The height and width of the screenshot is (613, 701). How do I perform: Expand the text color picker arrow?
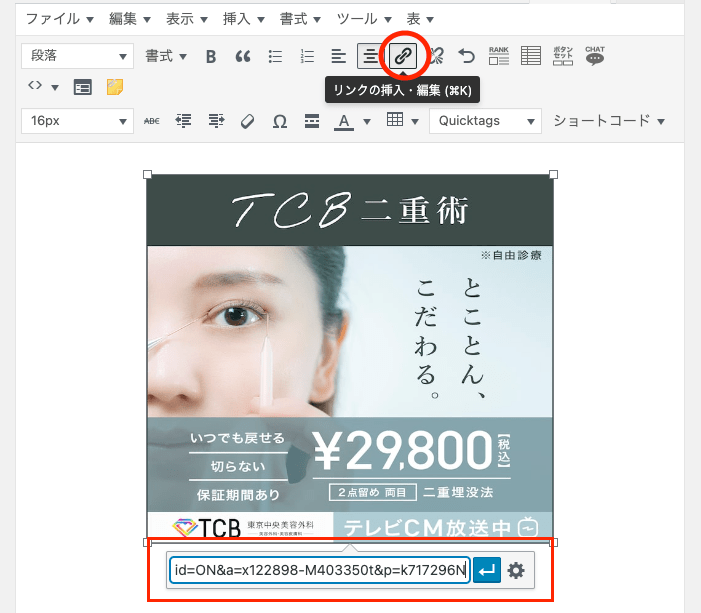pyautogui.click(x=367, y=121)
